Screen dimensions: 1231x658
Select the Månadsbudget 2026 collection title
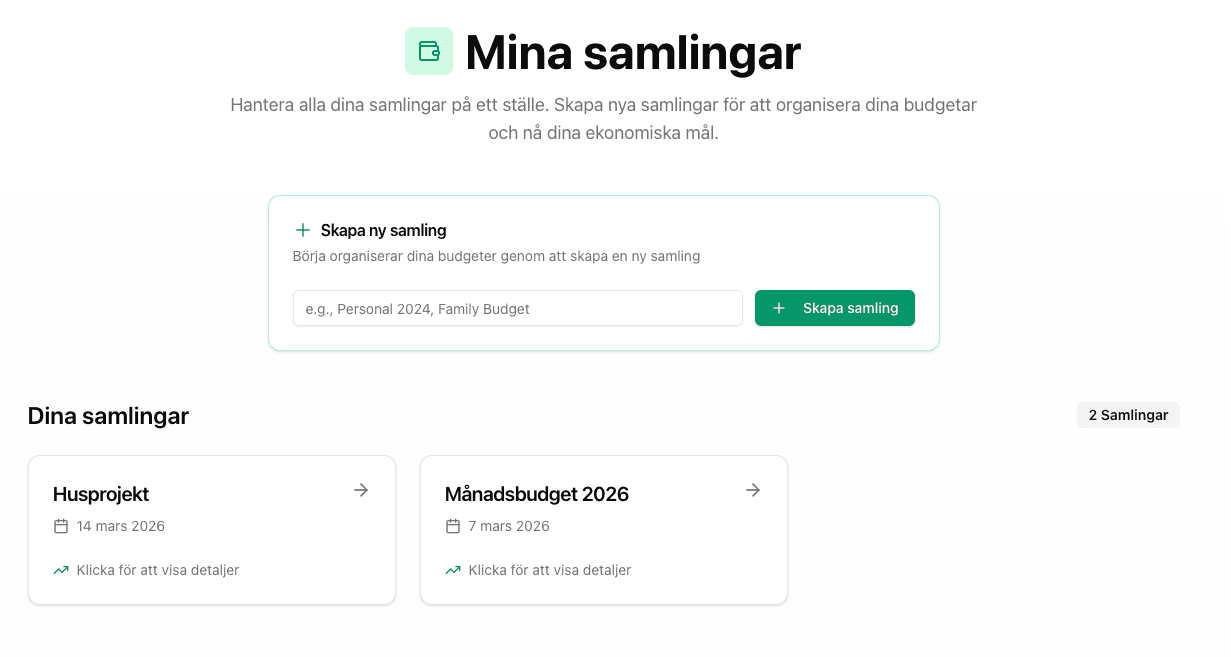537,493
